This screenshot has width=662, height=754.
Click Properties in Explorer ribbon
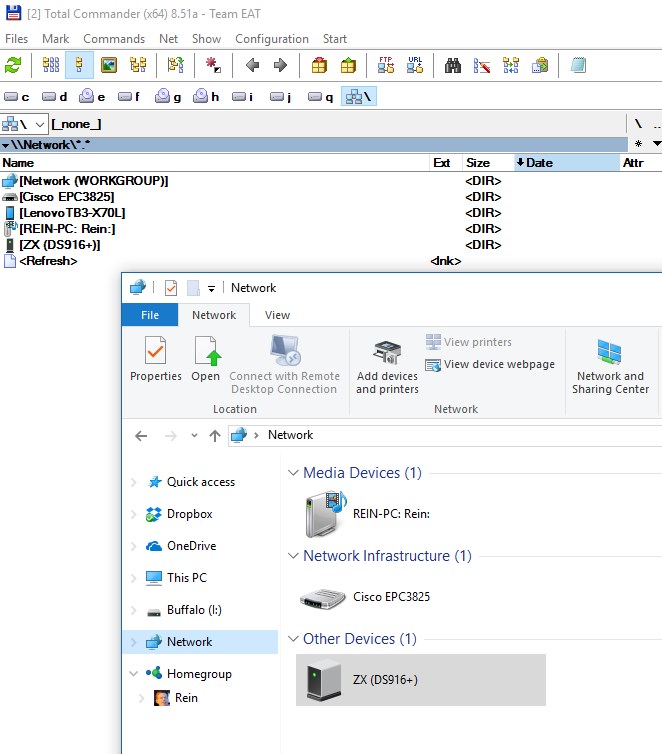coord(156,359)
